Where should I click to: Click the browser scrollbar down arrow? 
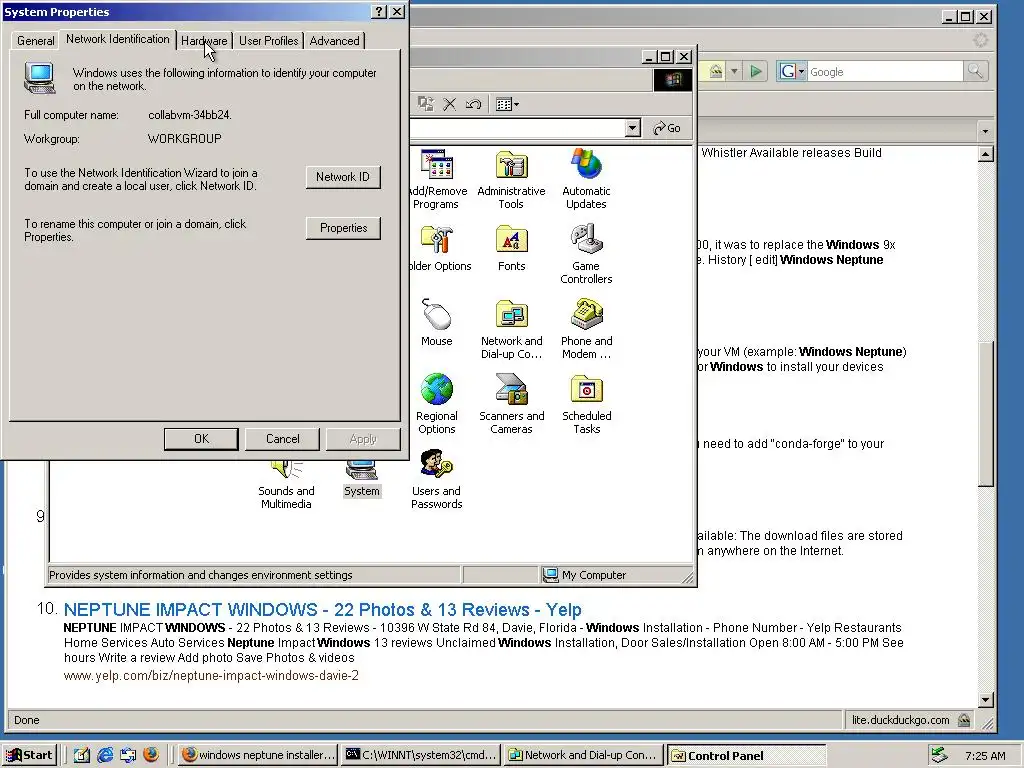tap(985, 700)
